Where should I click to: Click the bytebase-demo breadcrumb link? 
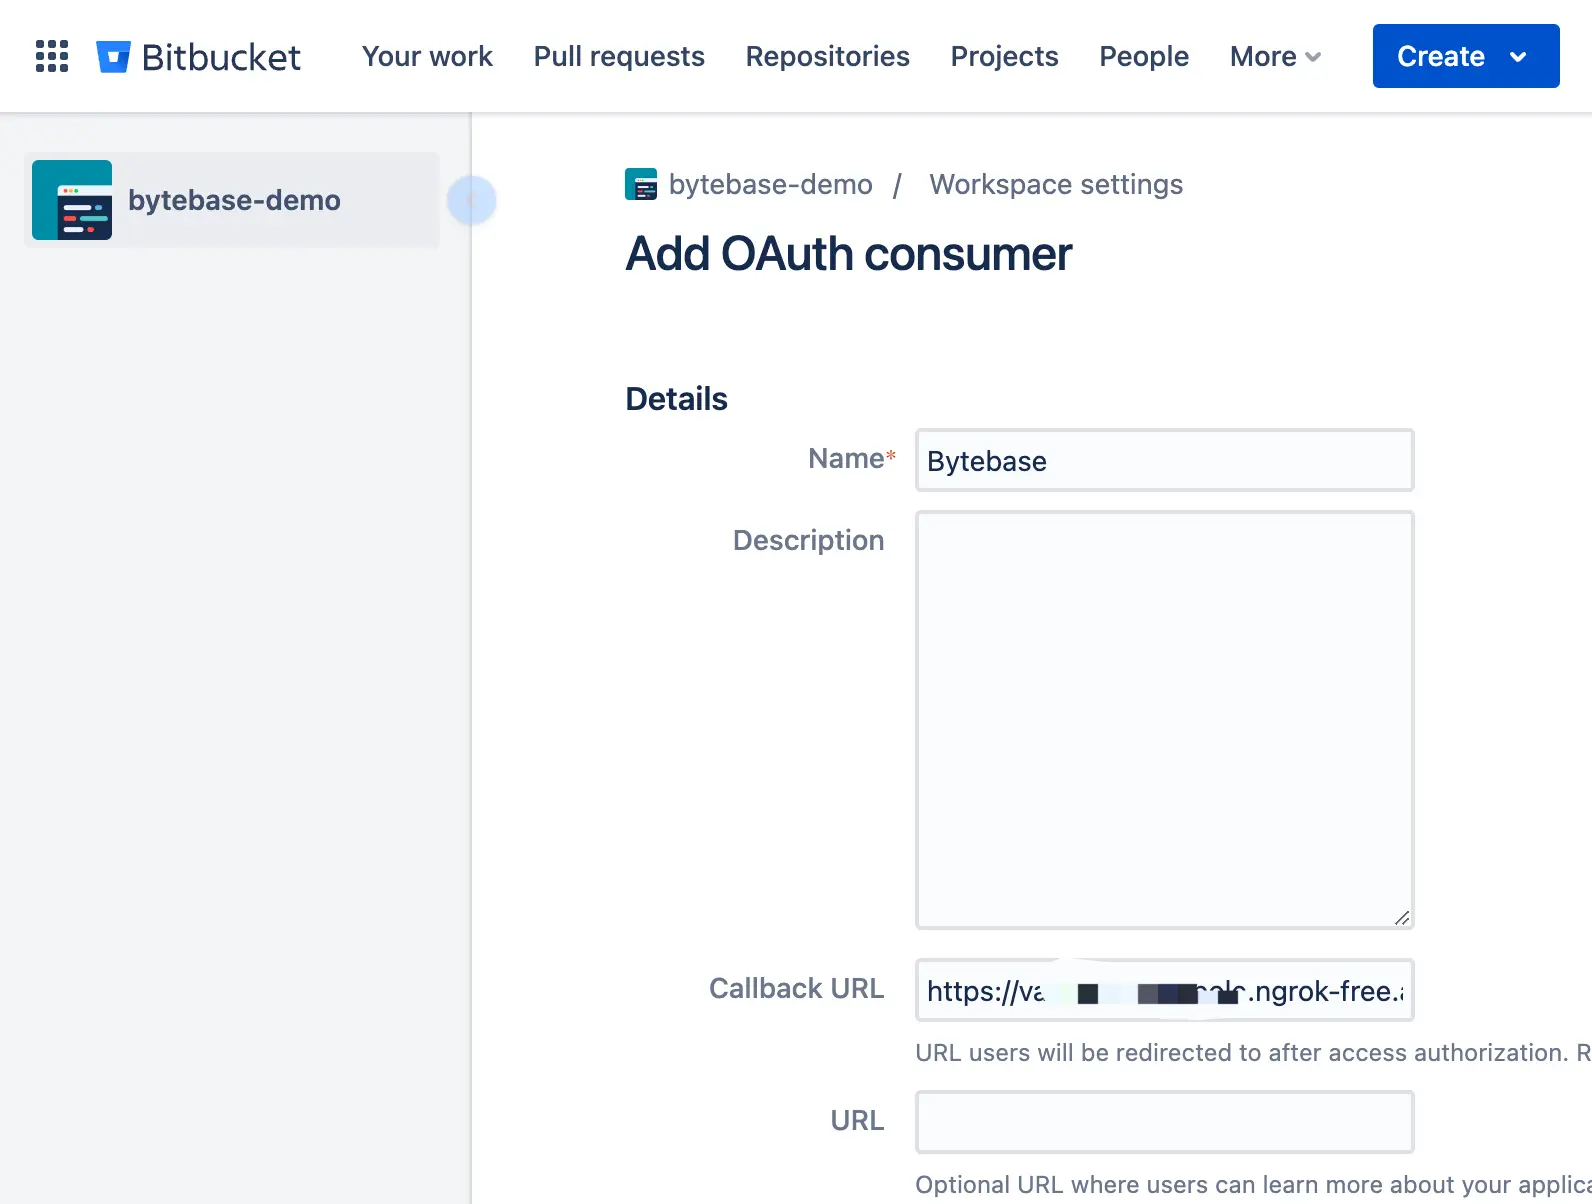coord(770,184)
